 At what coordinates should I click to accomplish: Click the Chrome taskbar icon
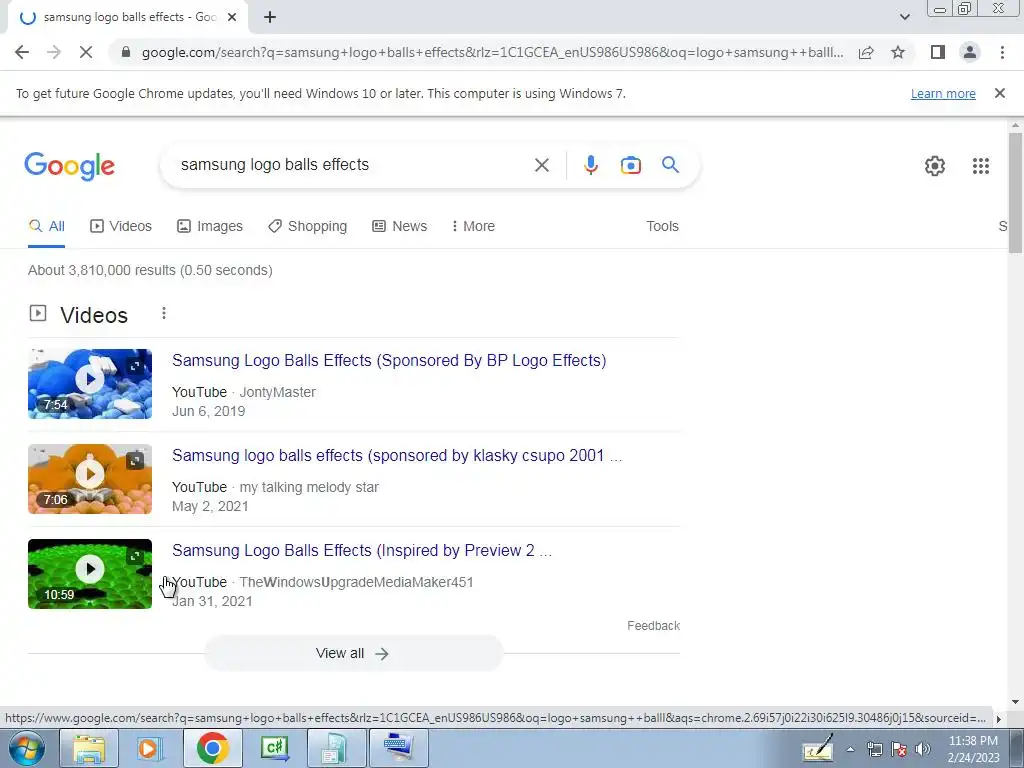tap(212, 748)
